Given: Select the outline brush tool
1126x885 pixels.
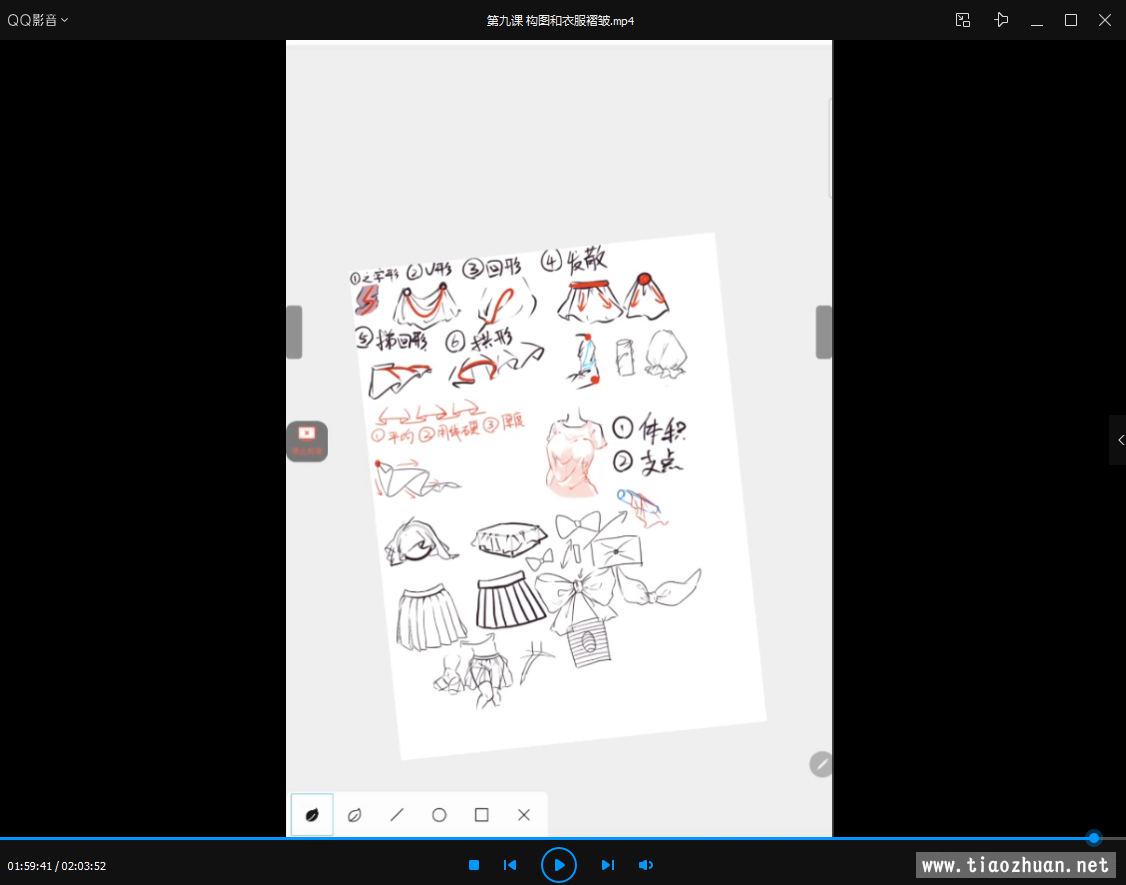Looking at the screenshot, I should pos(354,815).
